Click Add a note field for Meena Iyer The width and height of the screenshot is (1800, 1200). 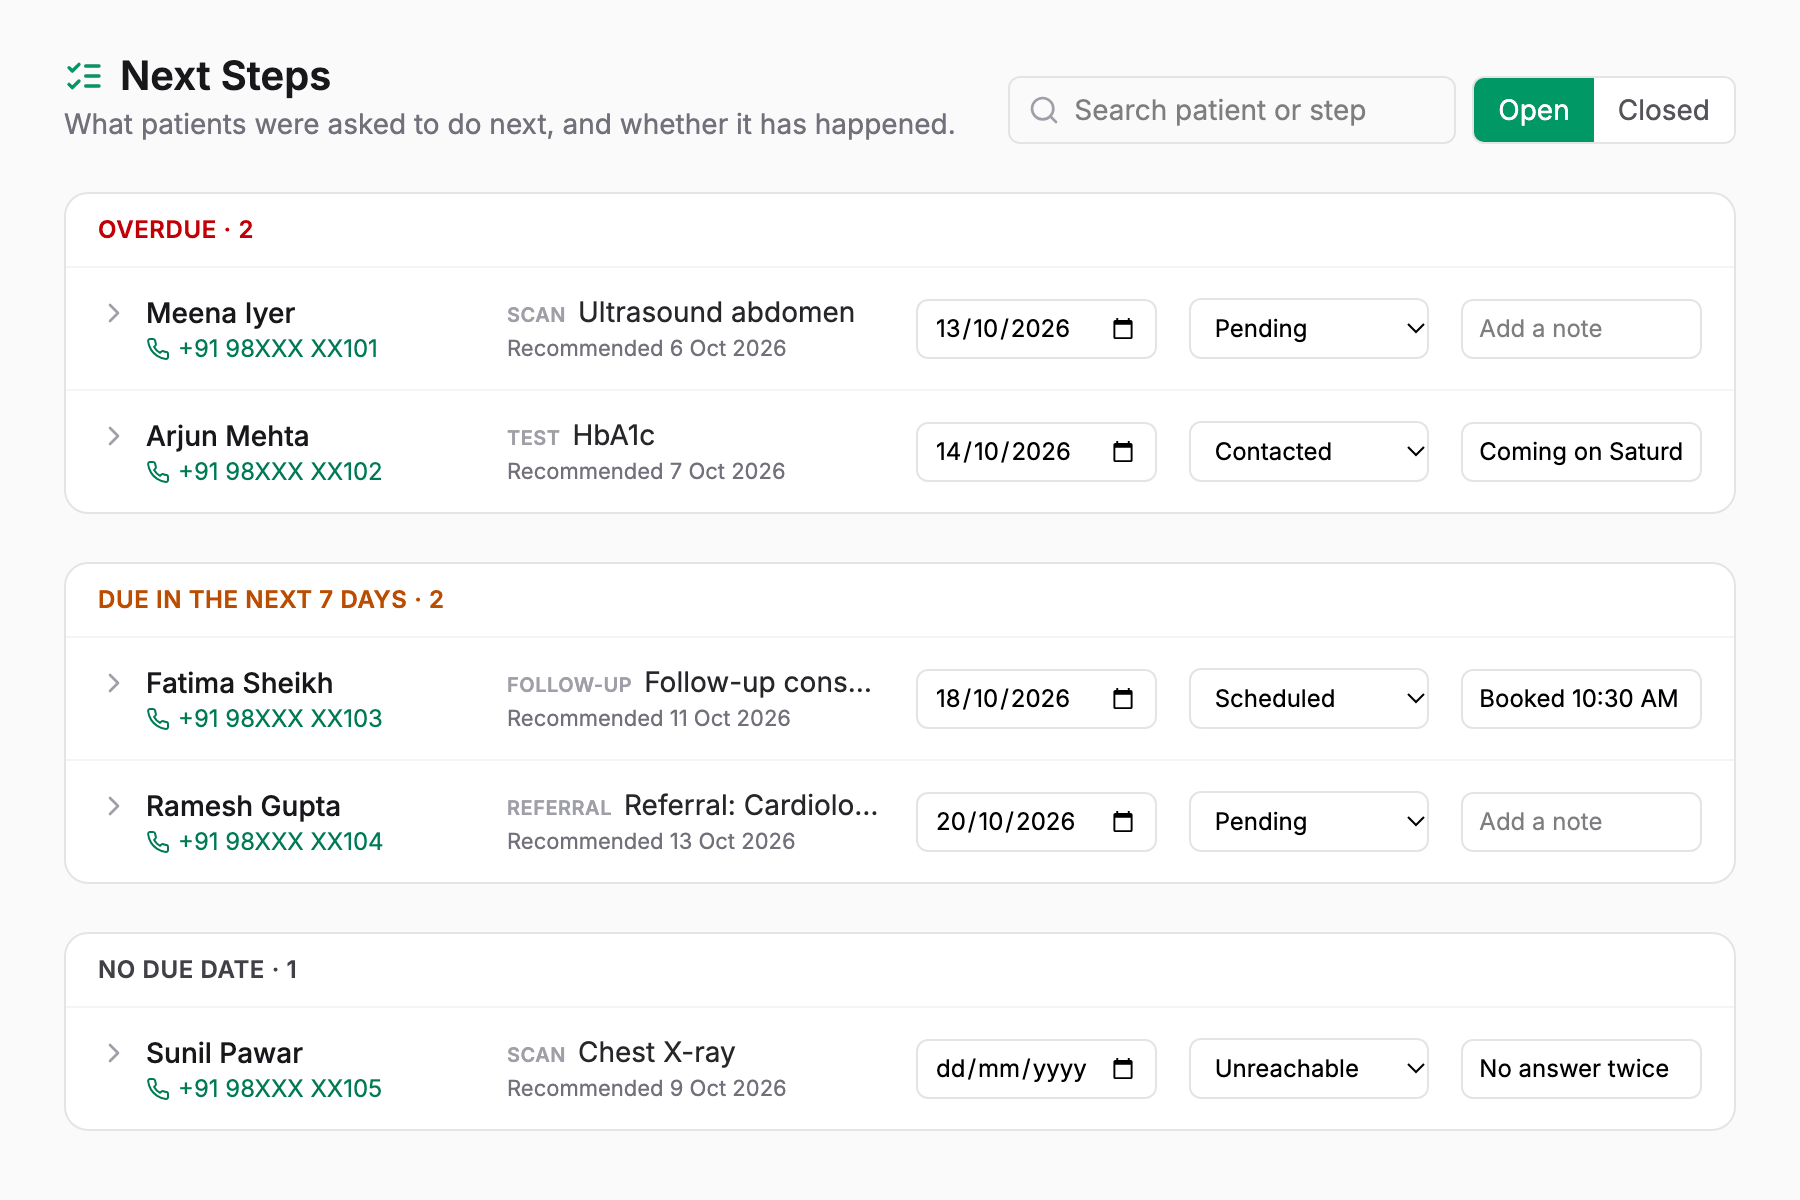pos(1581,329)
